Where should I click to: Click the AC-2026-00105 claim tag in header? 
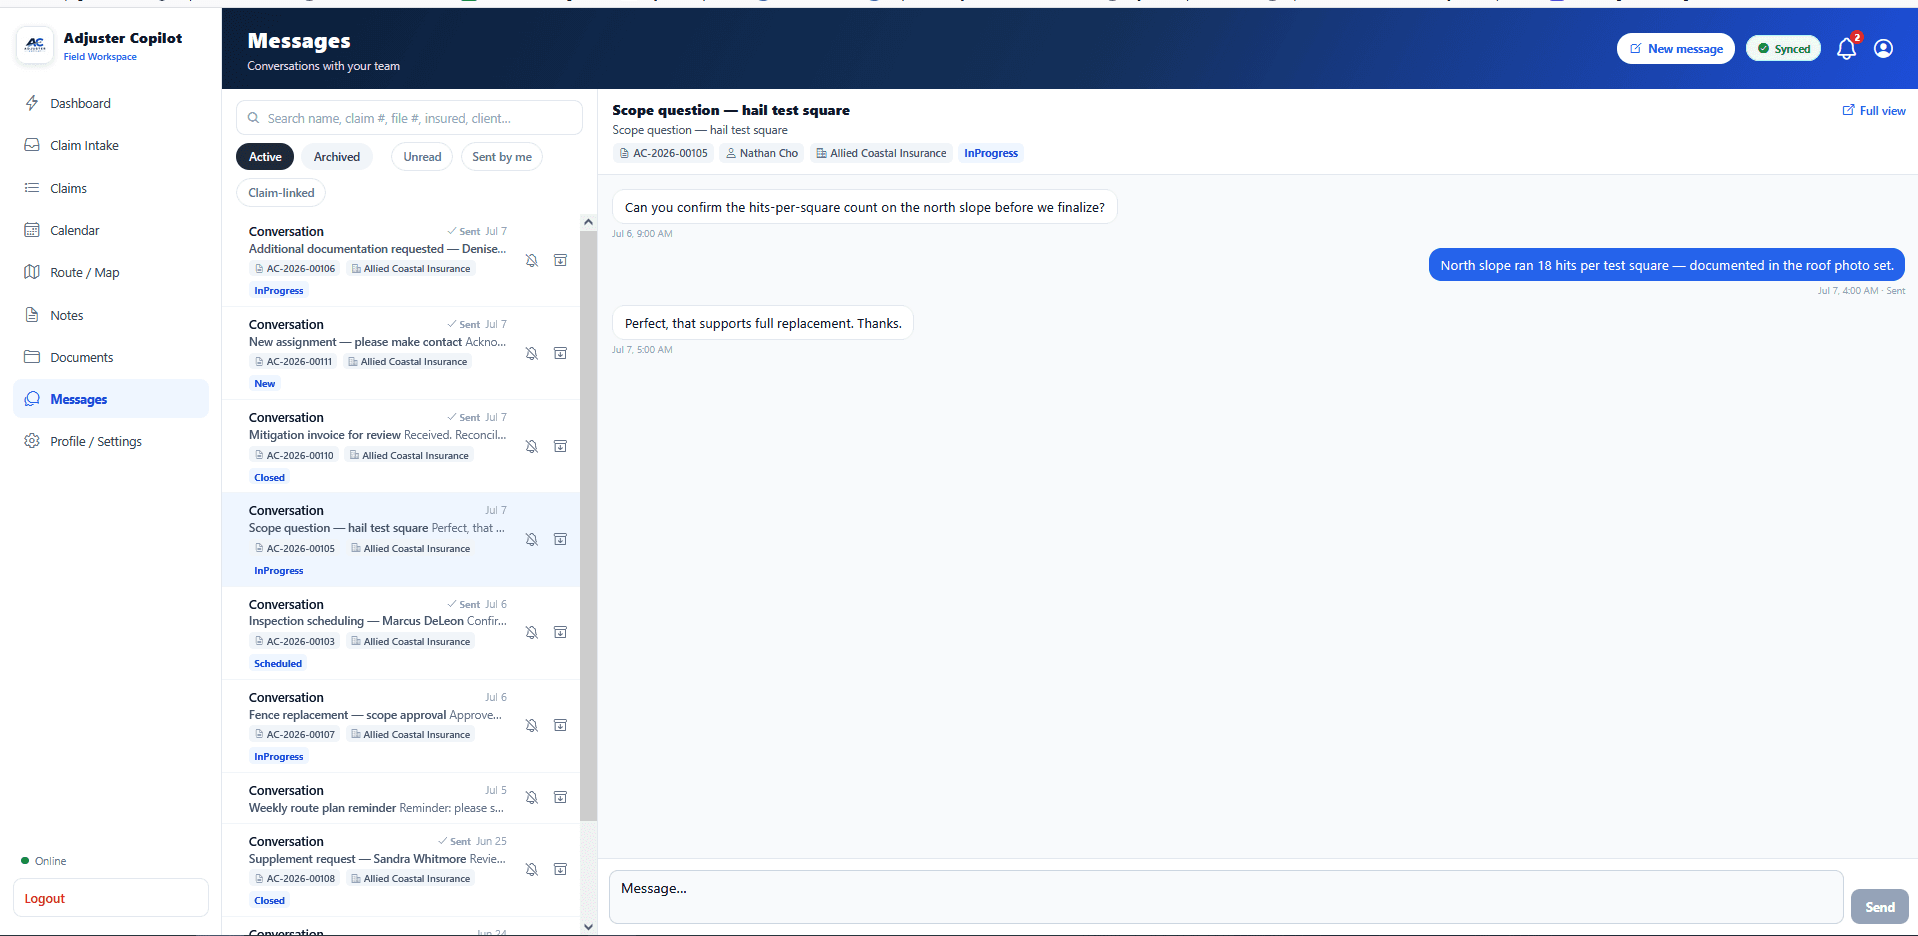(x=663, y=153)
